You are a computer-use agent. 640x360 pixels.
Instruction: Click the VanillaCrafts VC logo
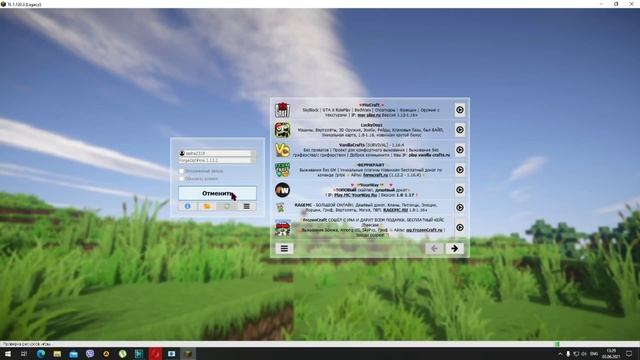(282, 150)
